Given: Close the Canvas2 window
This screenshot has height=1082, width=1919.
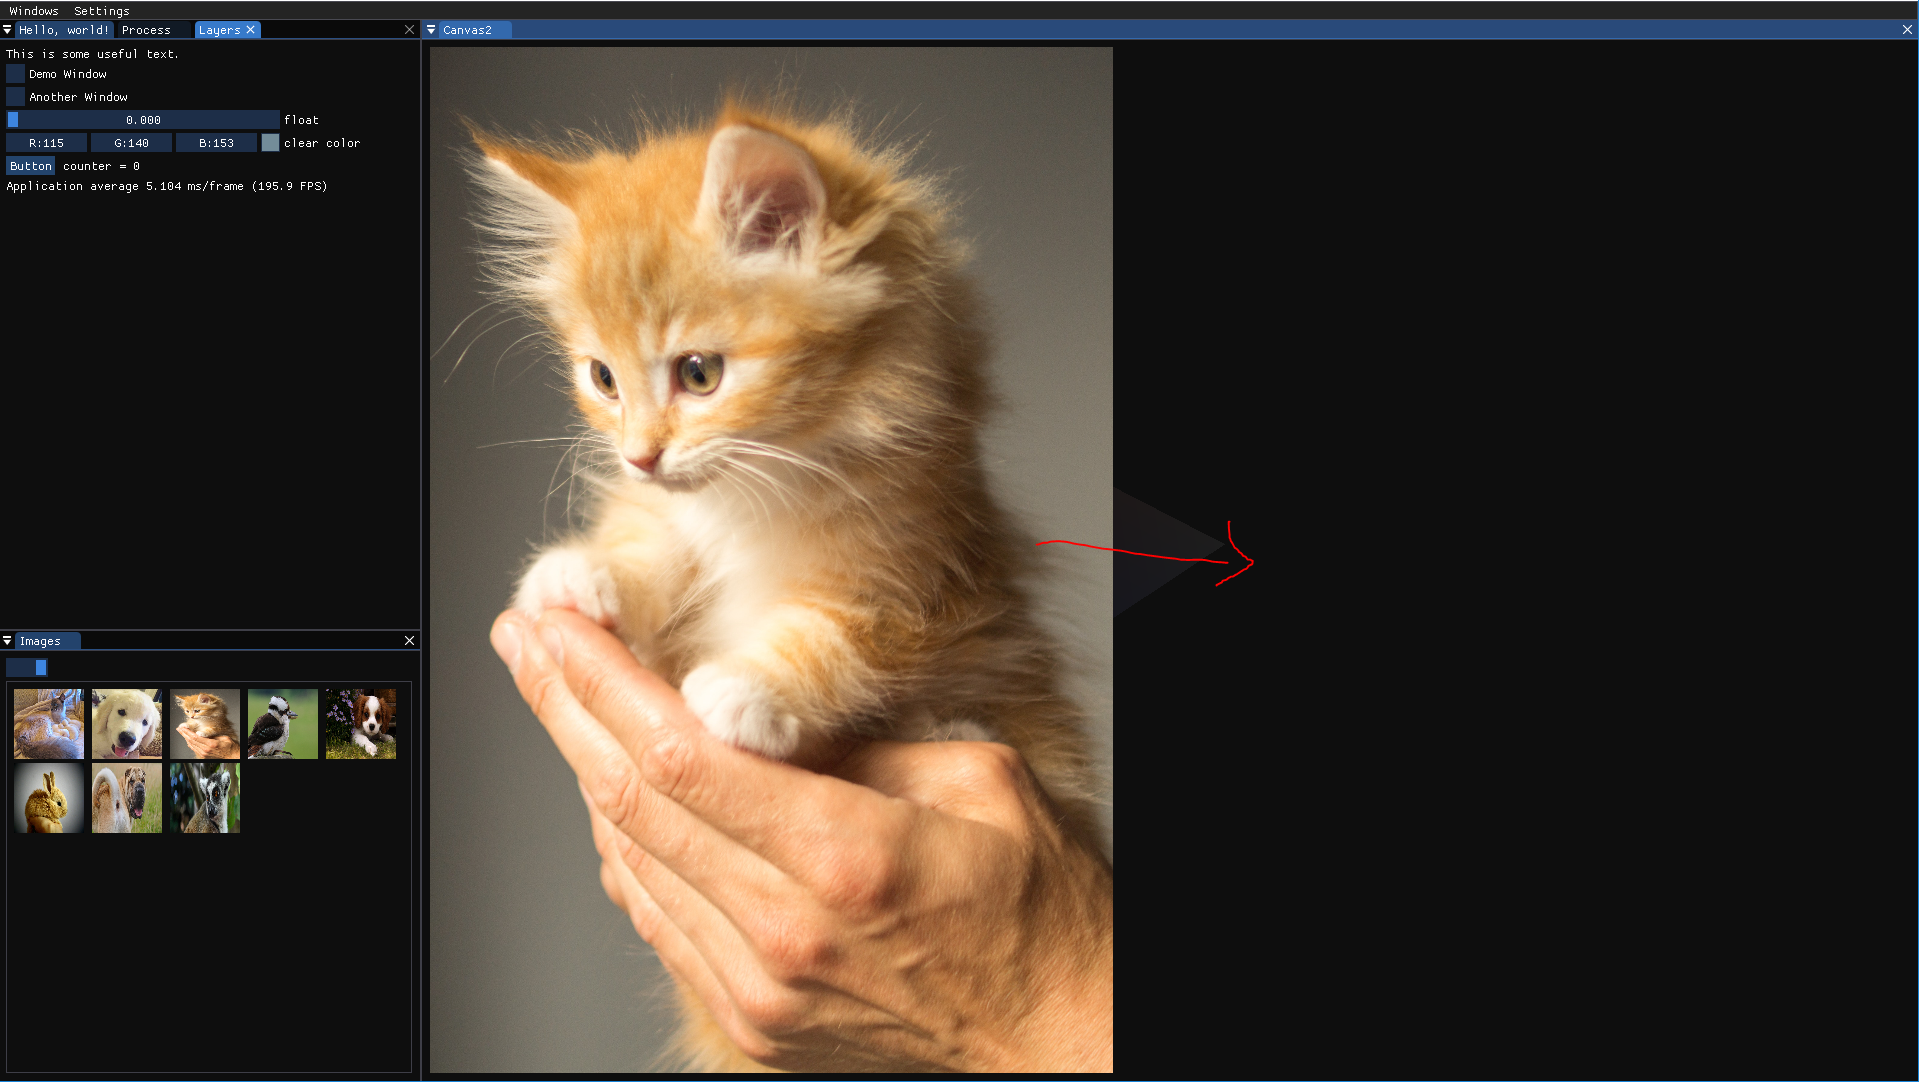Looking at the screenshot, I should [1907, 30].
